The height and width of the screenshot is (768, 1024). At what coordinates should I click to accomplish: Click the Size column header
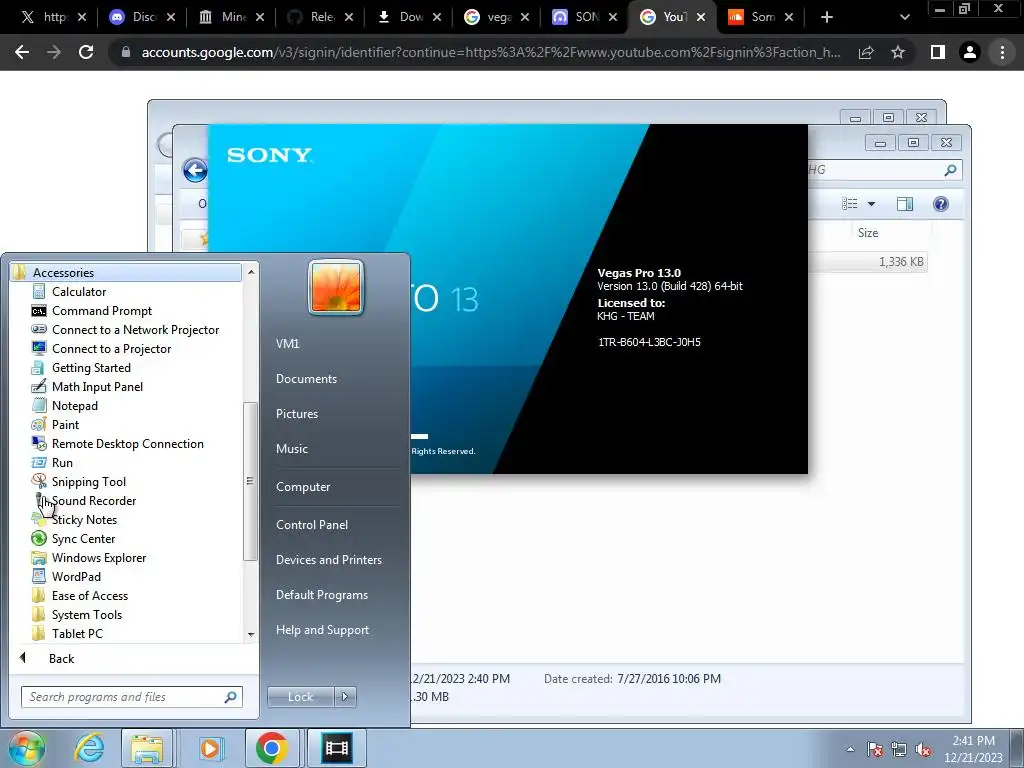pos(868,233)
